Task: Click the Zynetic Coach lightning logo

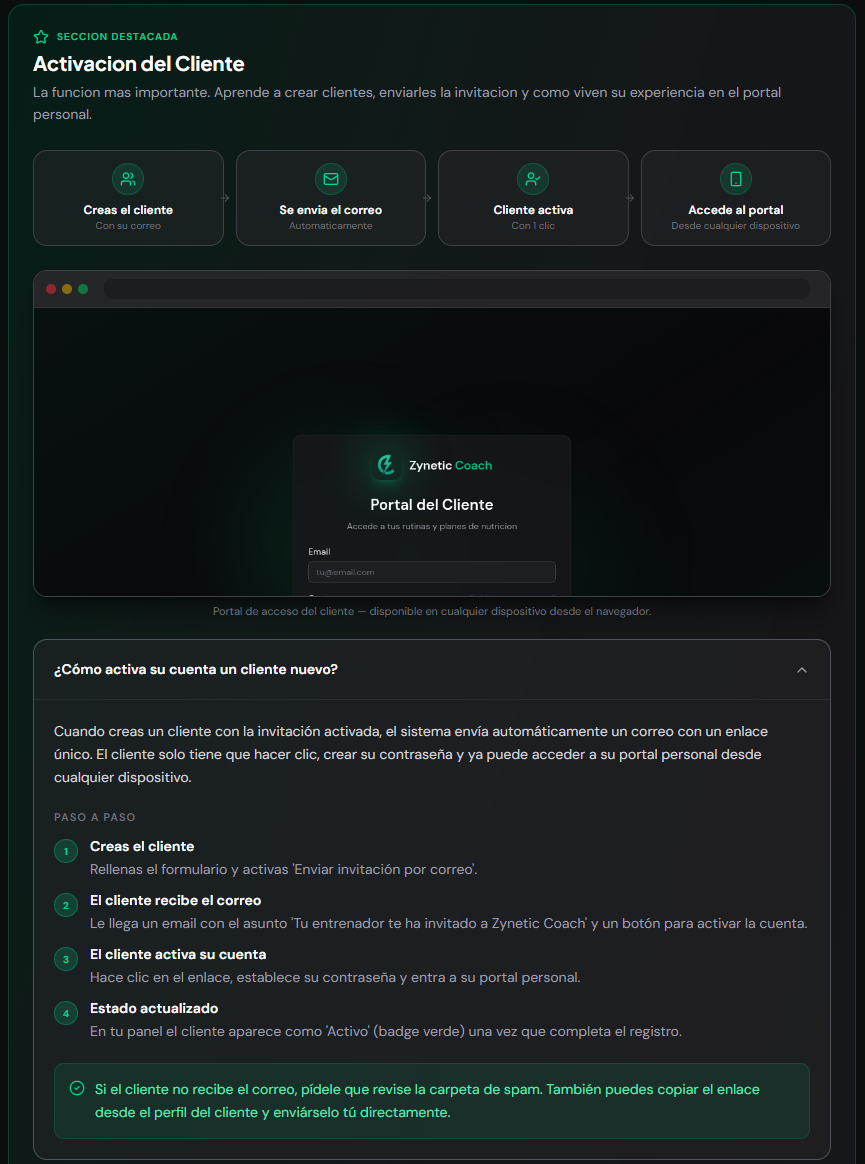Action: pyautogui.click(x=386, y=465)
